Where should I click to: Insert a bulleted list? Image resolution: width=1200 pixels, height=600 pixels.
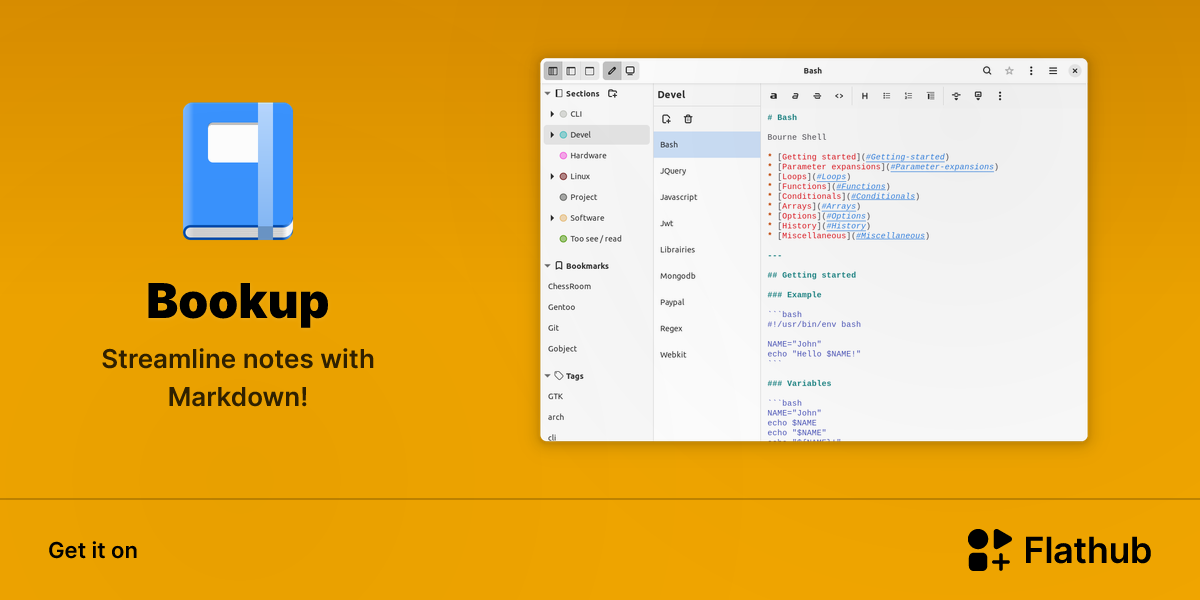point(887,96)
